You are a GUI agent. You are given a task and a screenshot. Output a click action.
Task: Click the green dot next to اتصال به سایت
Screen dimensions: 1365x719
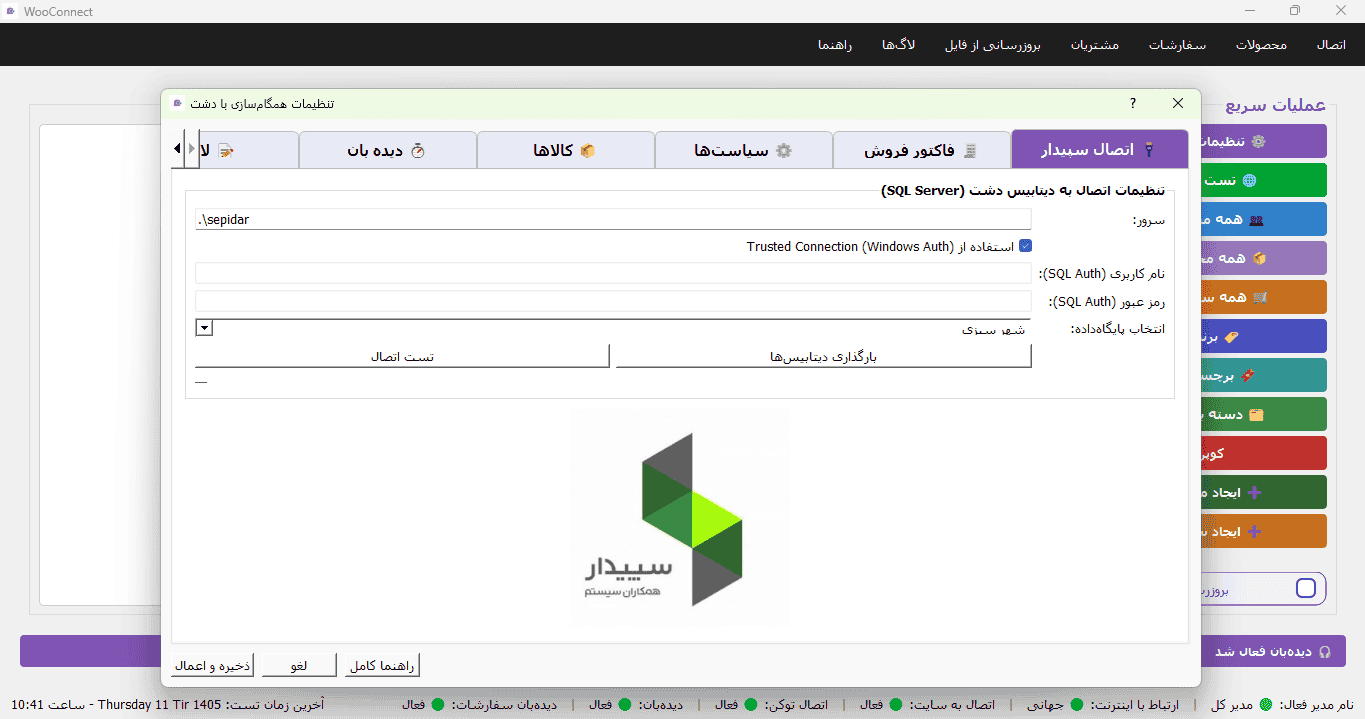tap(895, 705)
